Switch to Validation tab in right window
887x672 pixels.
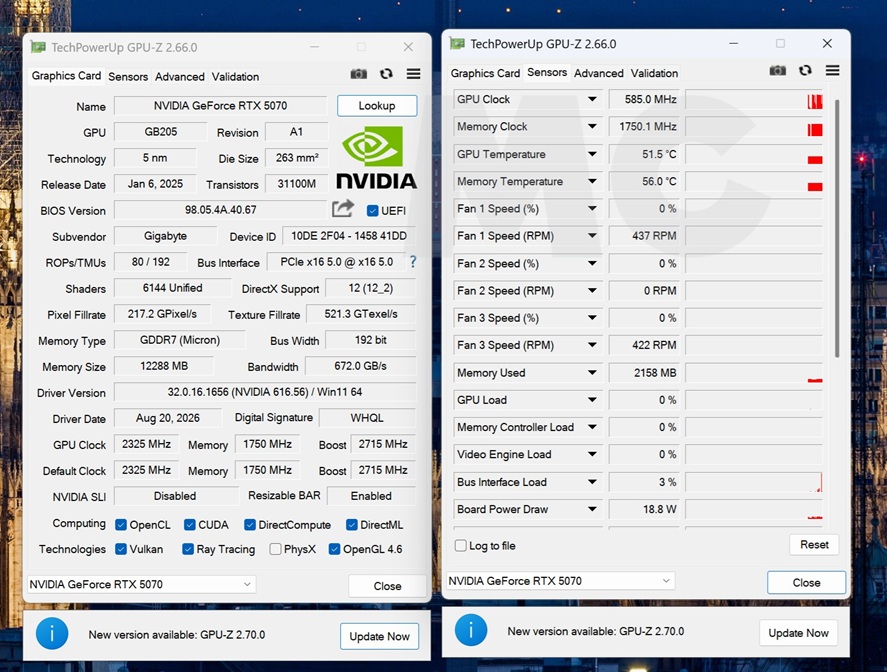(x=654, y=73)
